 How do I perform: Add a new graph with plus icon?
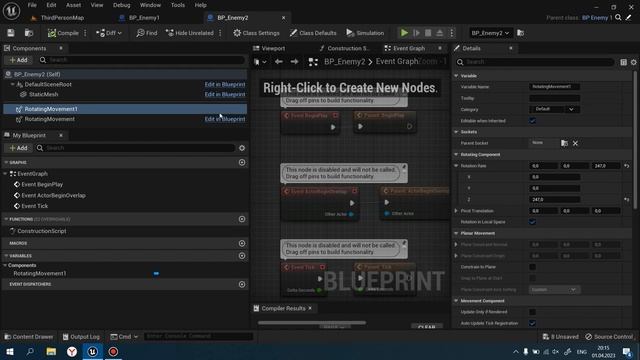[x=242, y=162]
